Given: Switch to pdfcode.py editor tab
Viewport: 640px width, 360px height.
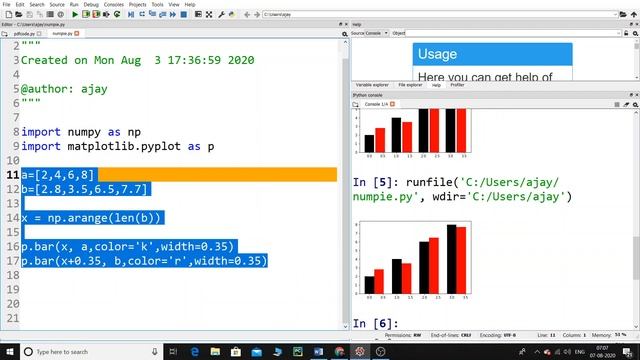Looking at the screenshot, I should [x=24, y=34].
